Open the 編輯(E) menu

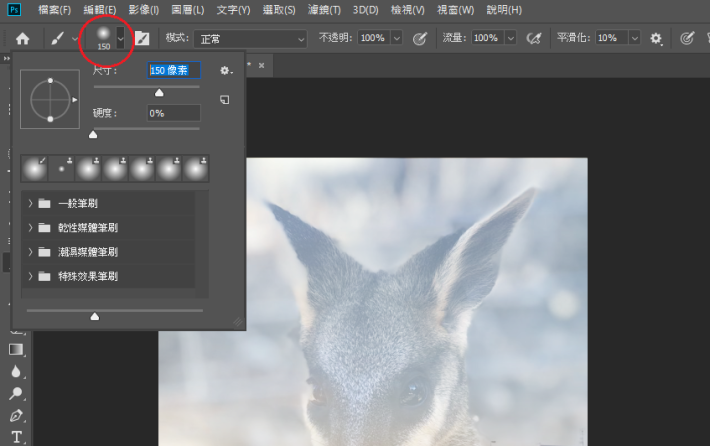[x=100, y=10]
